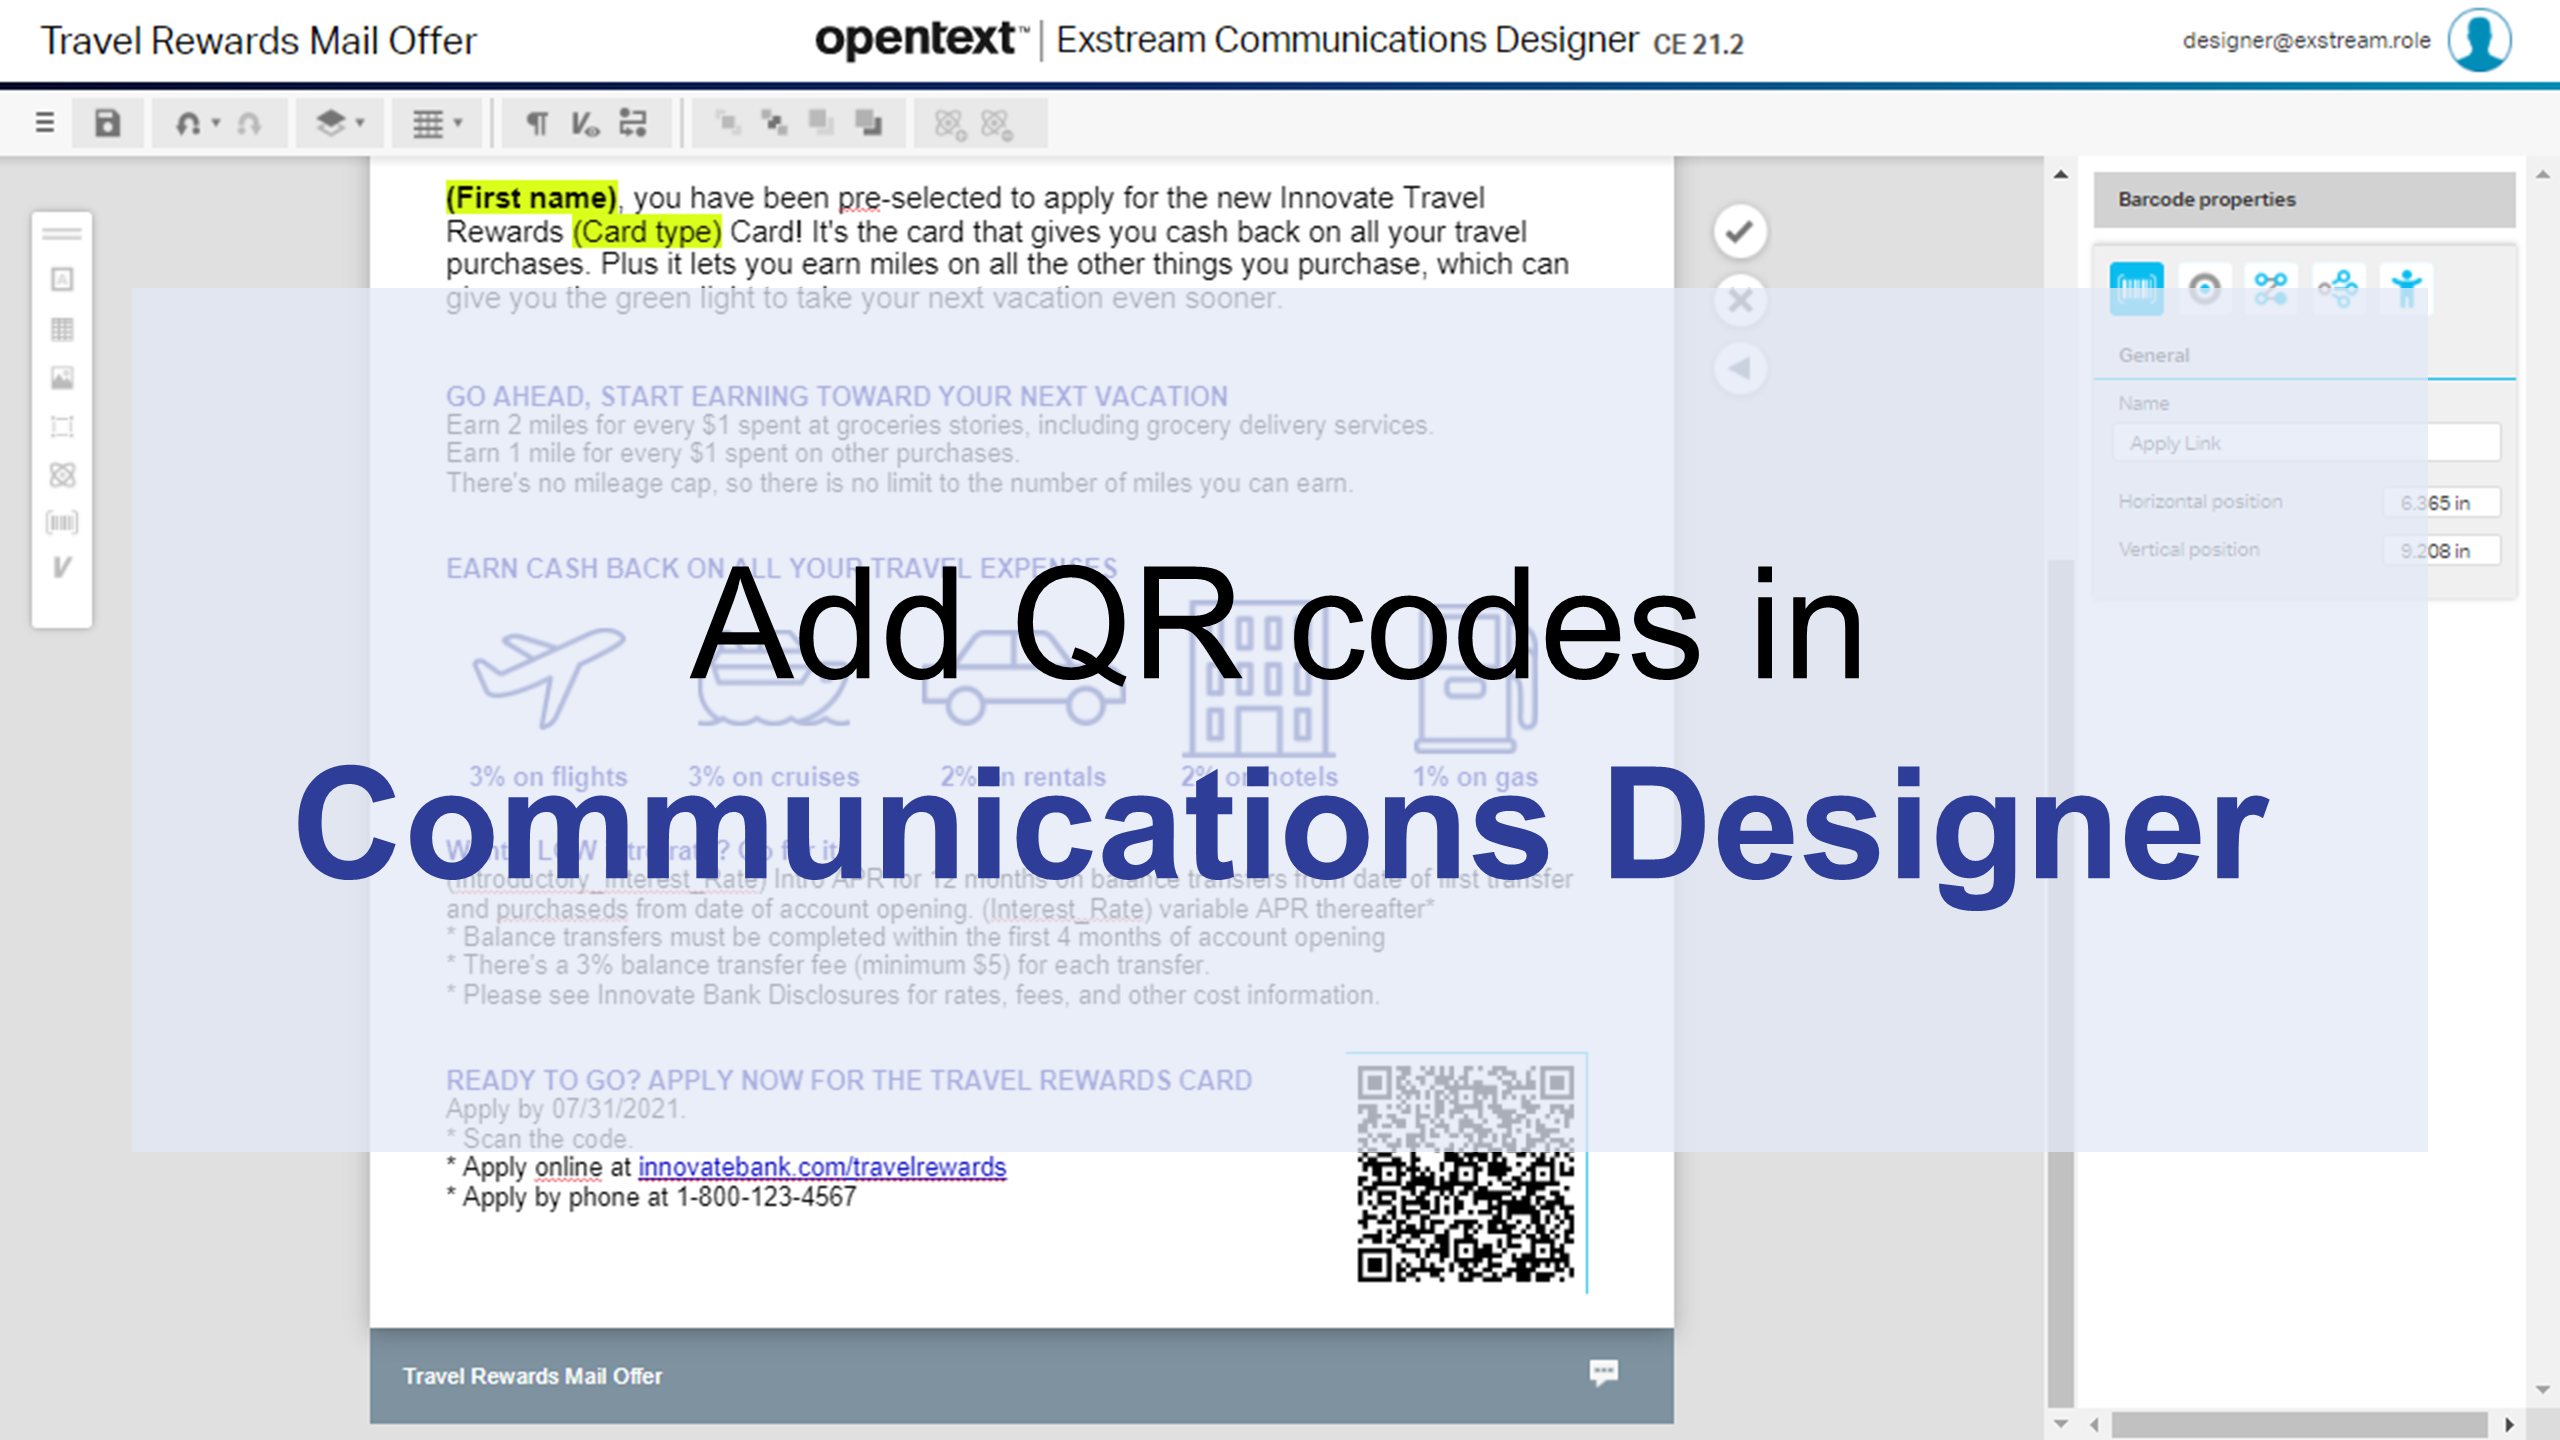Viewport: 2560px width, 1440px height.
Task: Click the Barcode properties panel header
Action: coord(2304,199)
